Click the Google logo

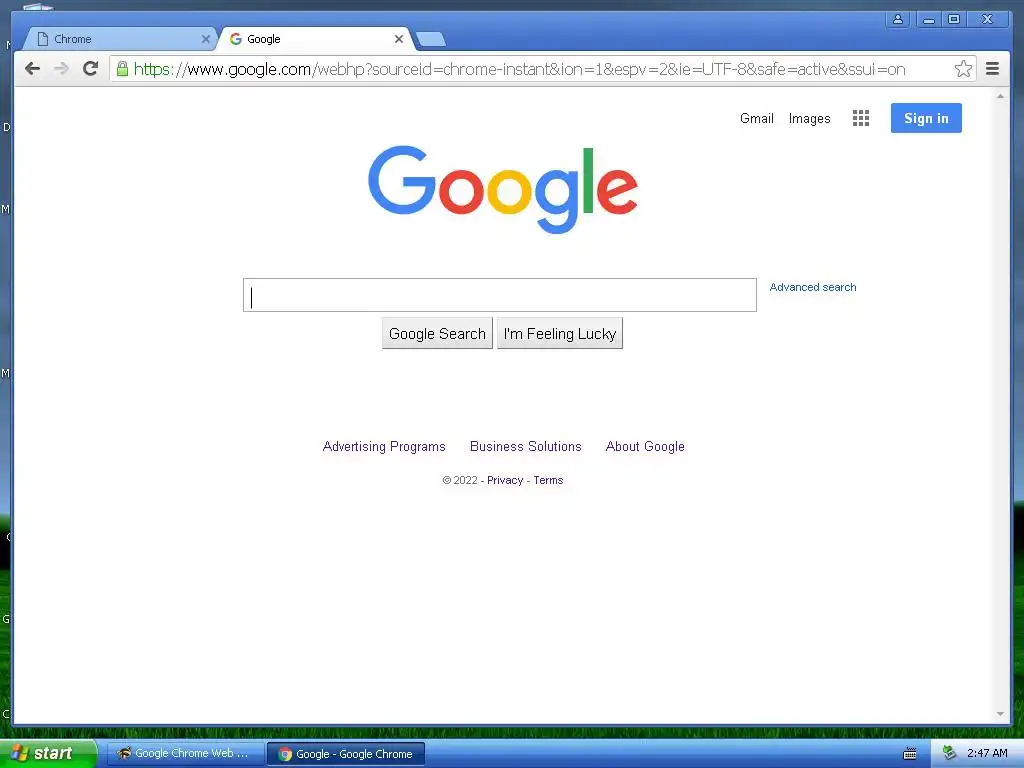point(502,189)
